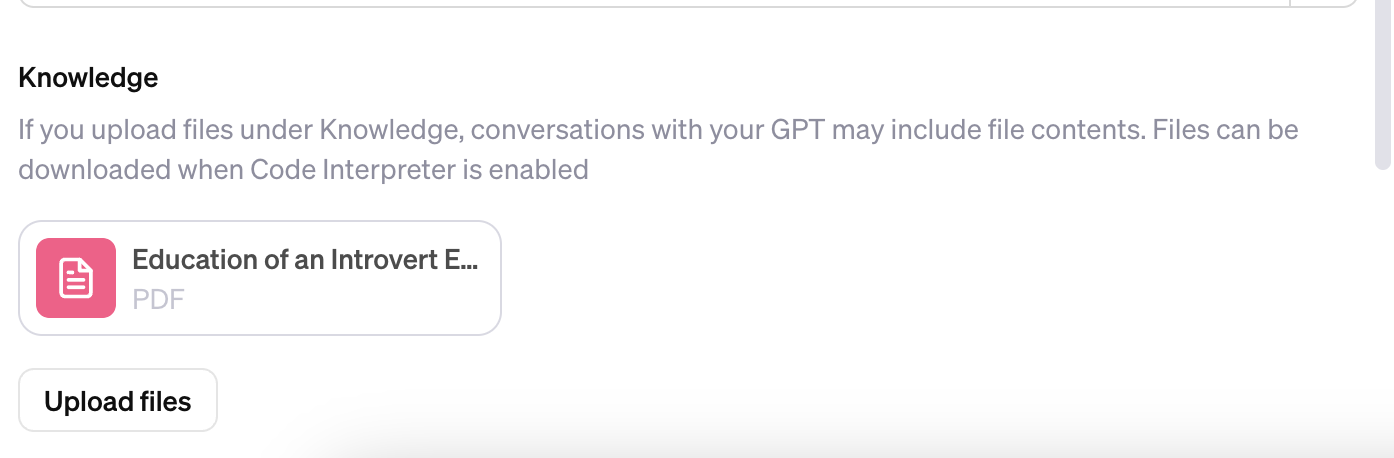Screen dimensions: 1394x458
Task: Click the first line of the Knowledge description
Action: coord(657,131)
